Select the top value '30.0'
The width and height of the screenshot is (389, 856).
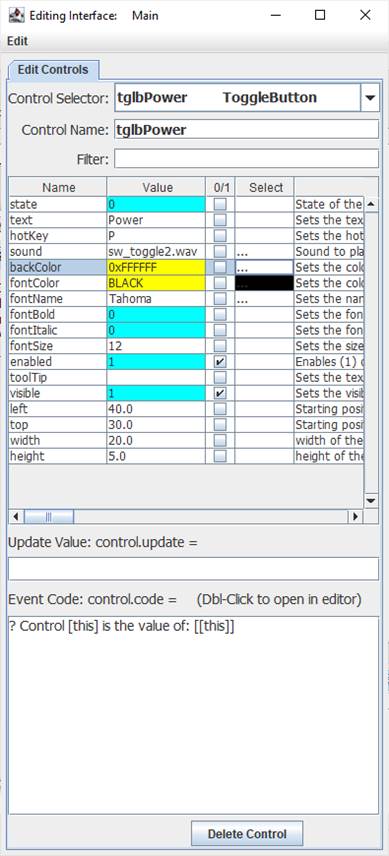[156, 425]
